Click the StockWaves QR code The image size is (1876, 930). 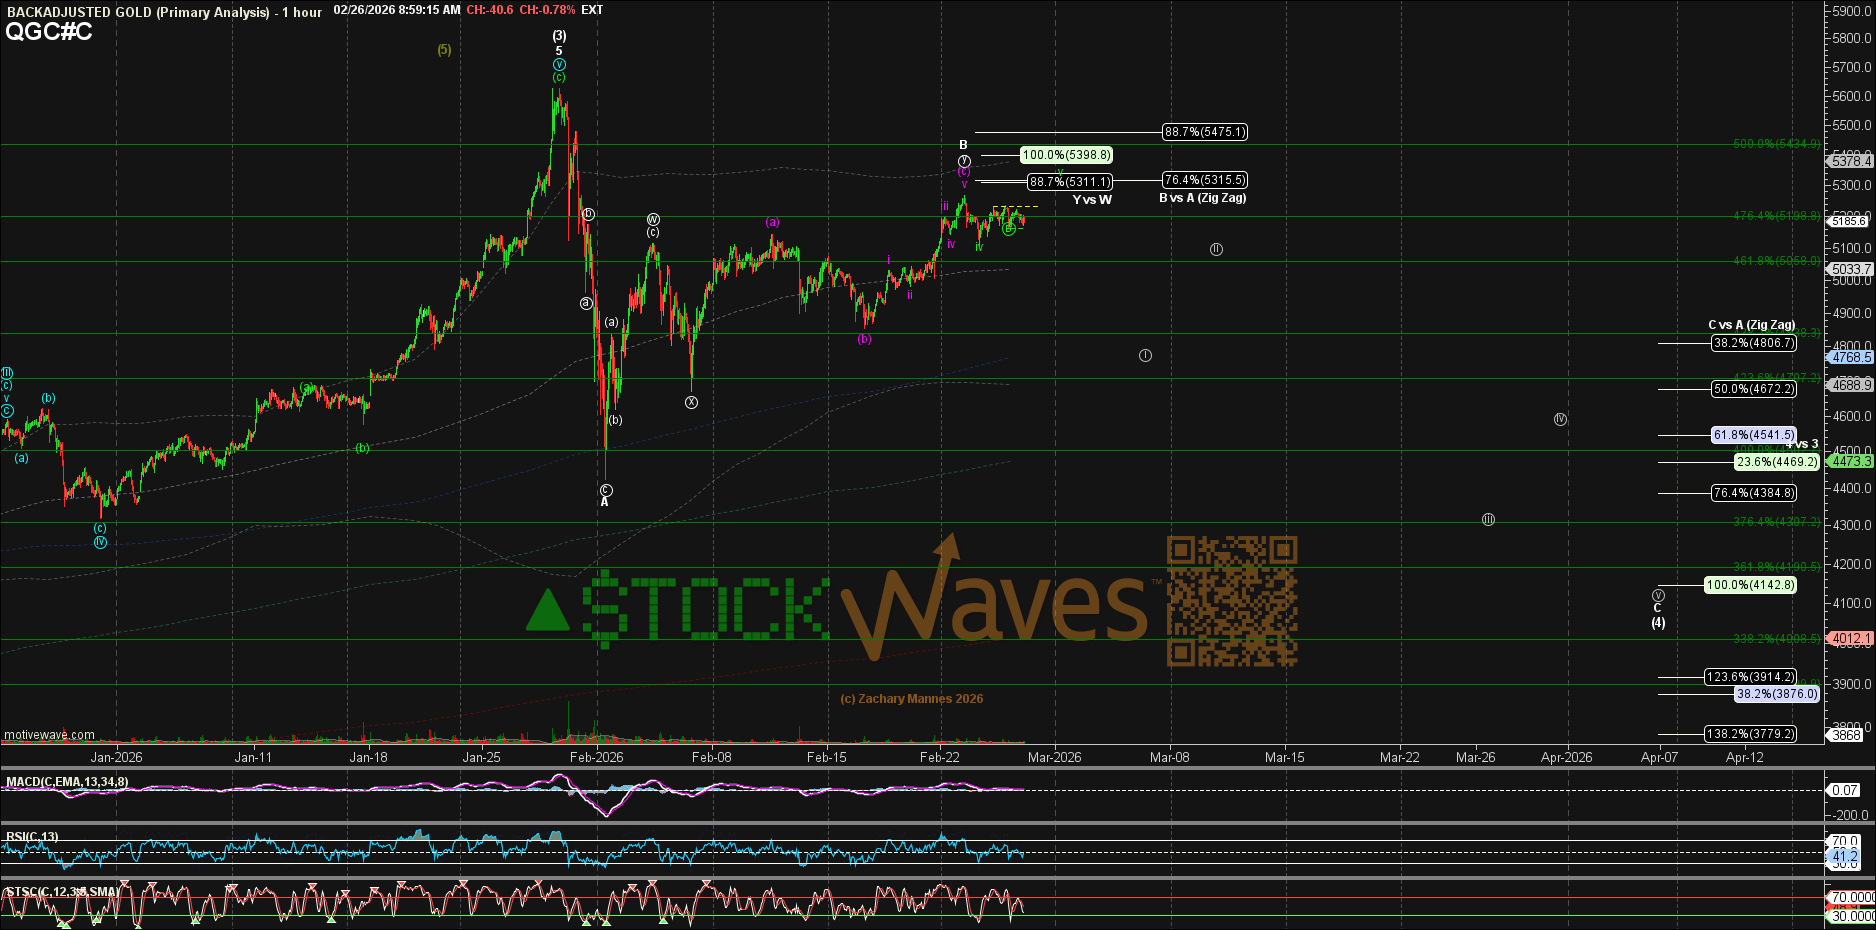tap(1231, 601)
